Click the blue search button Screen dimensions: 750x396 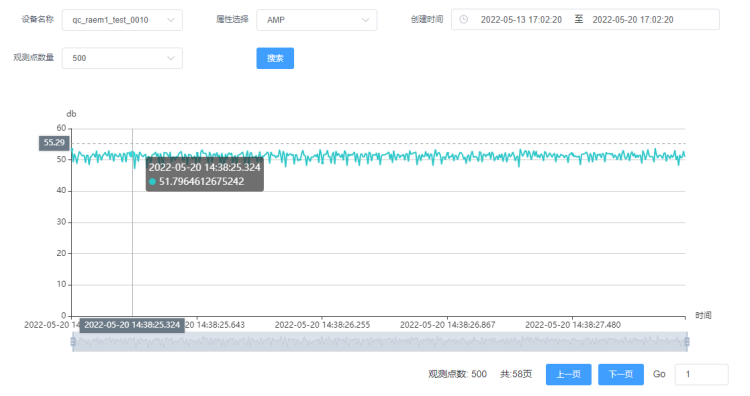[x=275, y=58]
